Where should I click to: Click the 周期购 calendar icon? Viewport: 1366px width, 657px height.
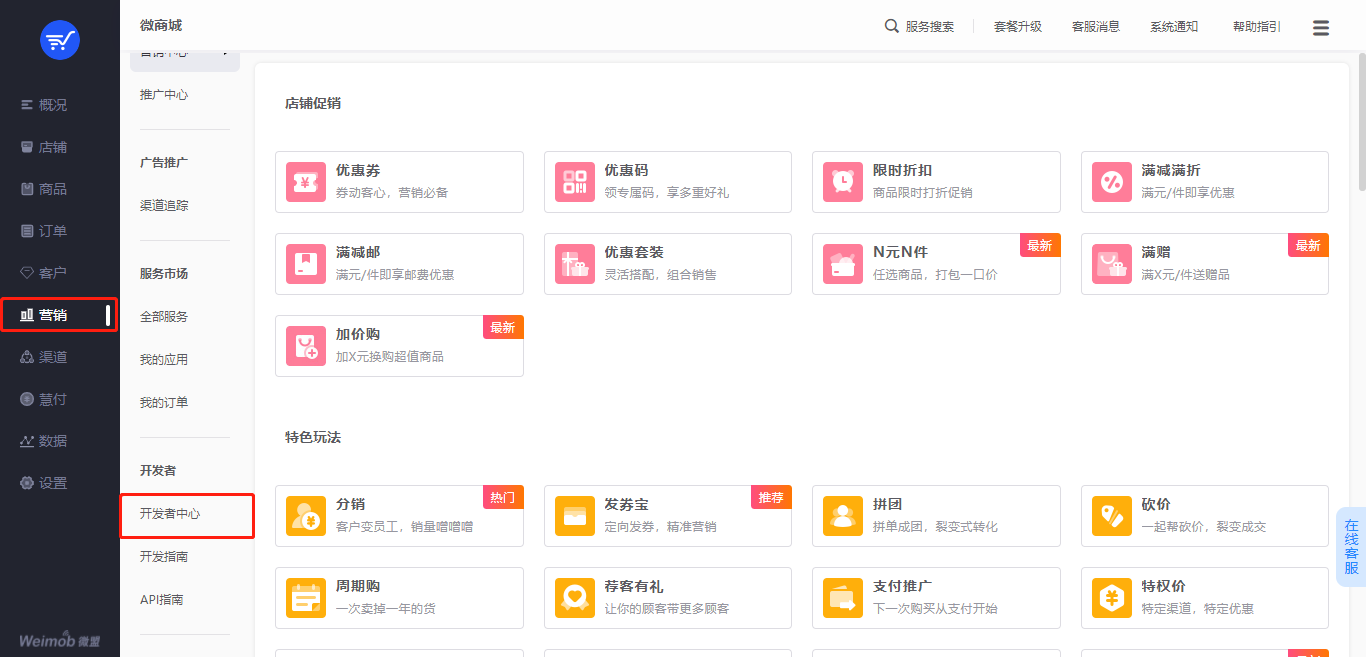(306, 598)
